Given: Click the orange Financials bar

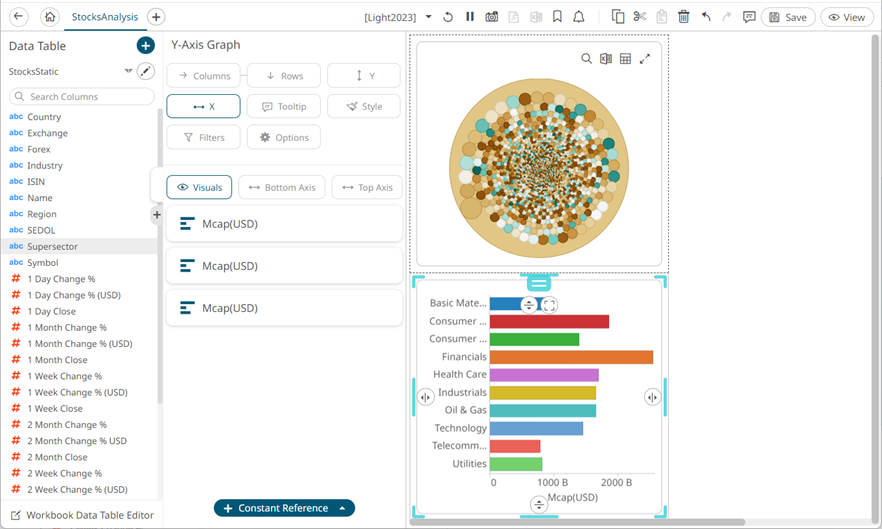Looking at the screenshot, I should [570, 357].
